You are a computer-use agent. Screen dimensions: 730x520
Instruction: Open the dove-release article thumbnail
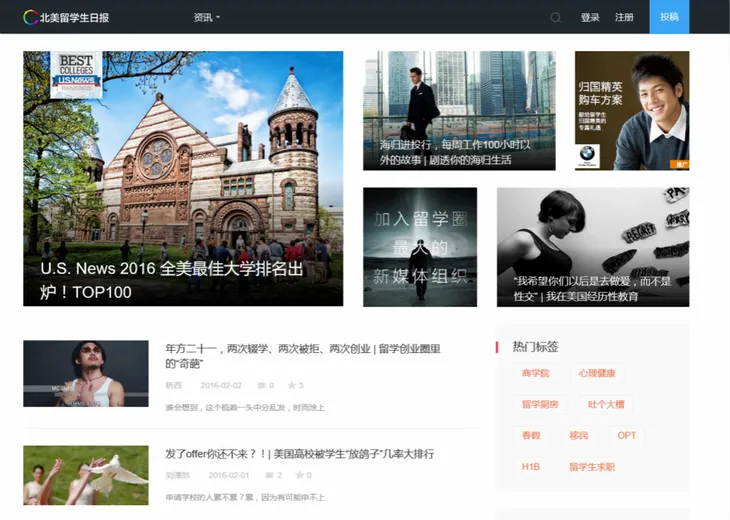click(x=86, y=475)
